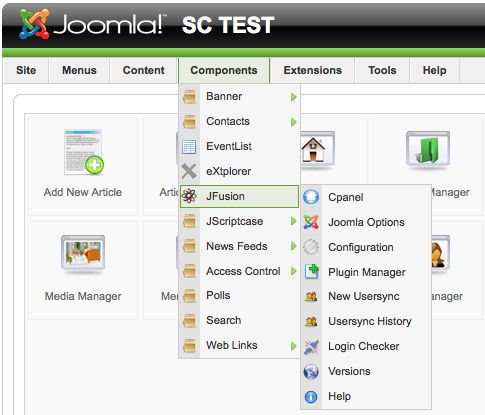The width and height of the screenshot is (485, 415).
Task: Open the Tools menu
Action: (x=382, y=70)
